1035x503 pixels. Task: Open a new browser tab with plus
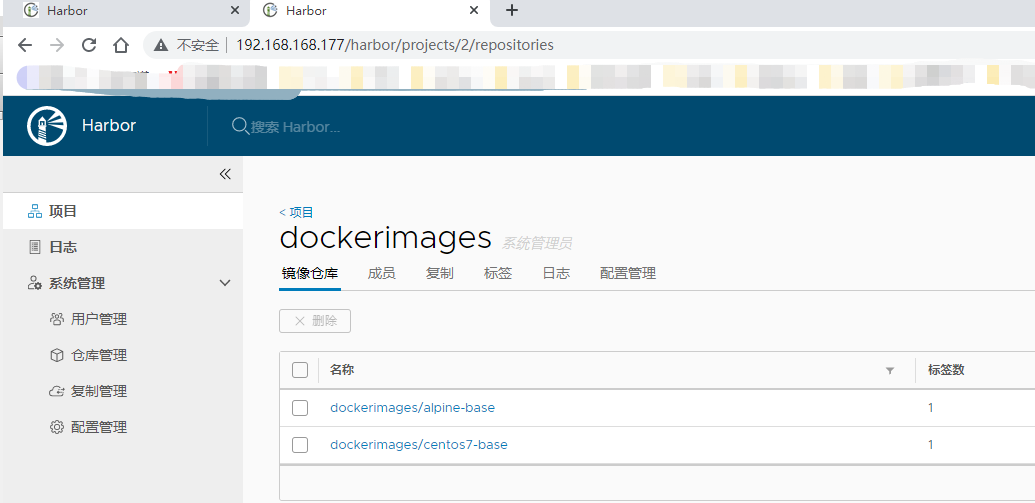point(512,10)
